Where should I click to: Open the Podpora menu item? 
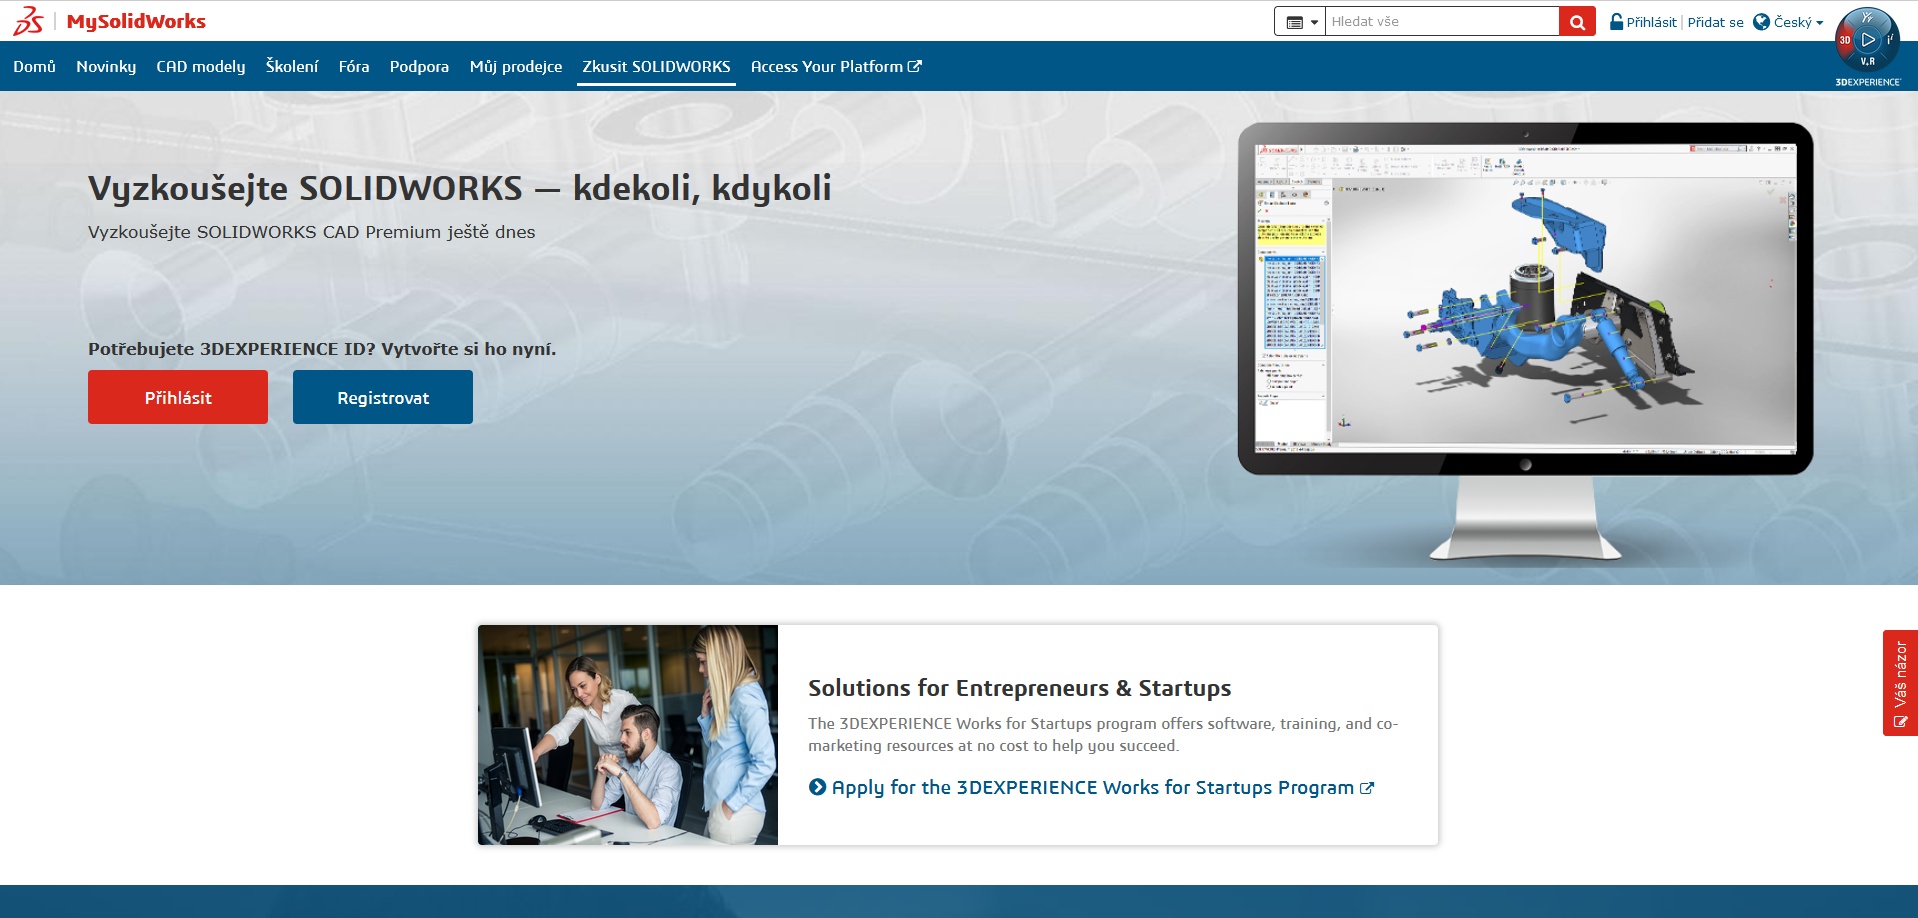[x=419, y=66]
